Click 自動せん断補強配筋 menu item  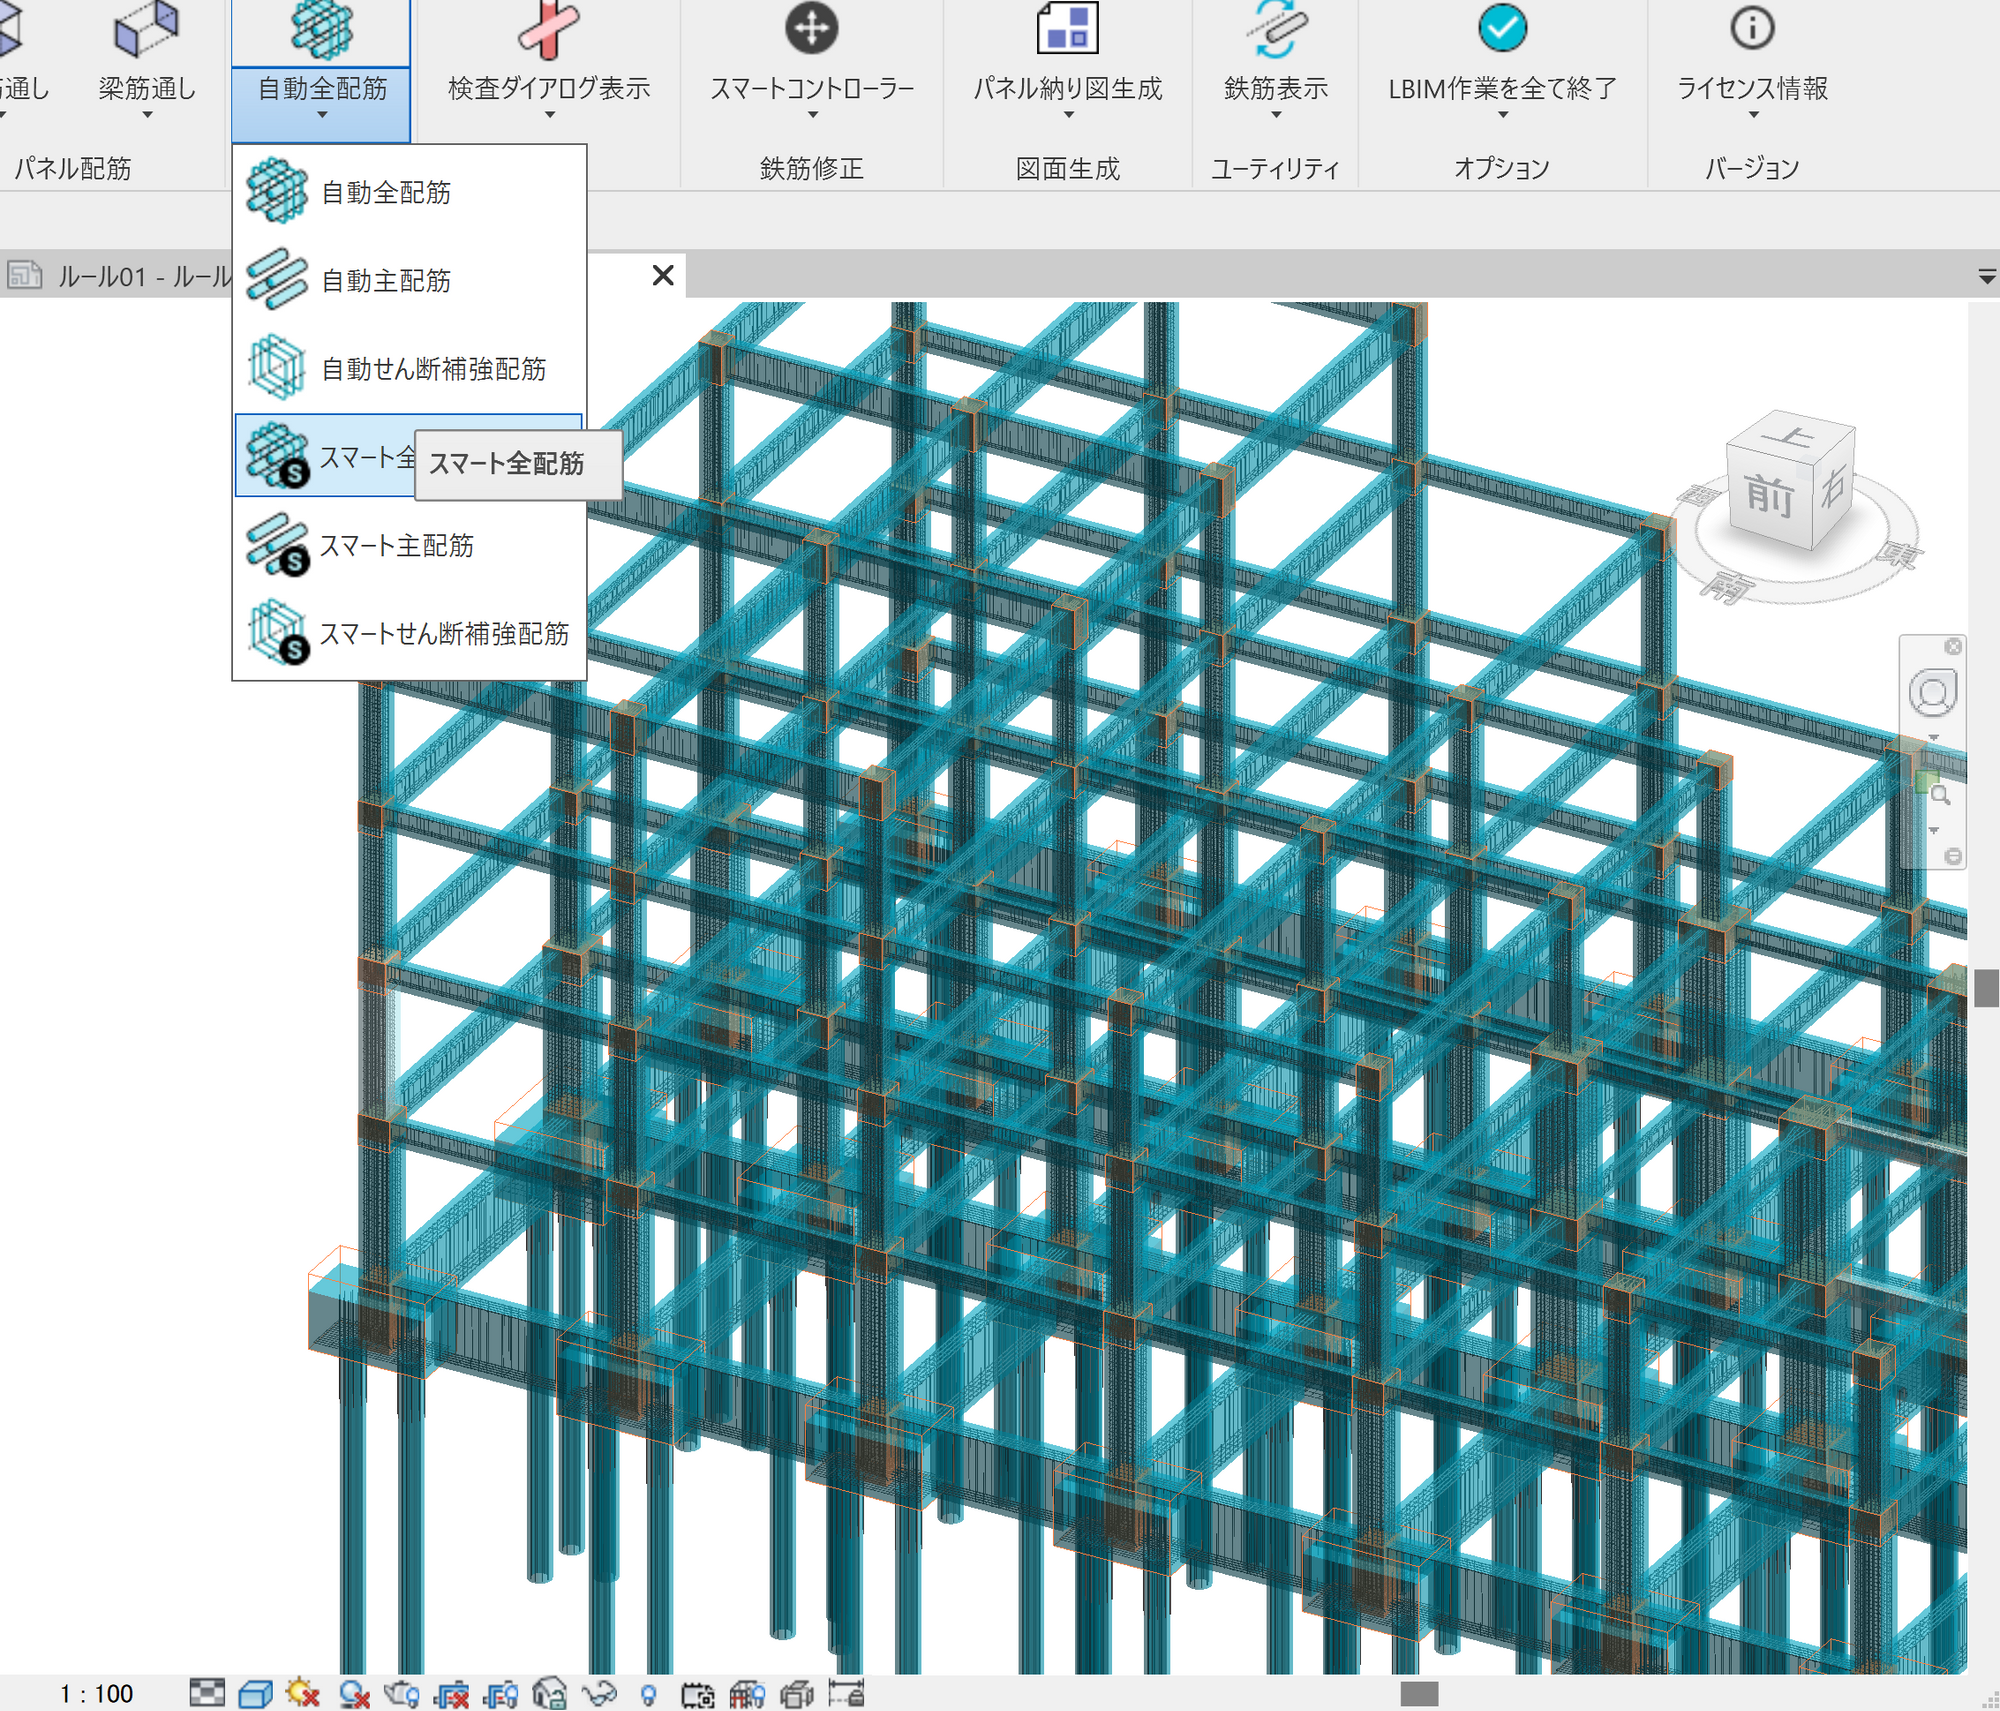coord(432,368)
